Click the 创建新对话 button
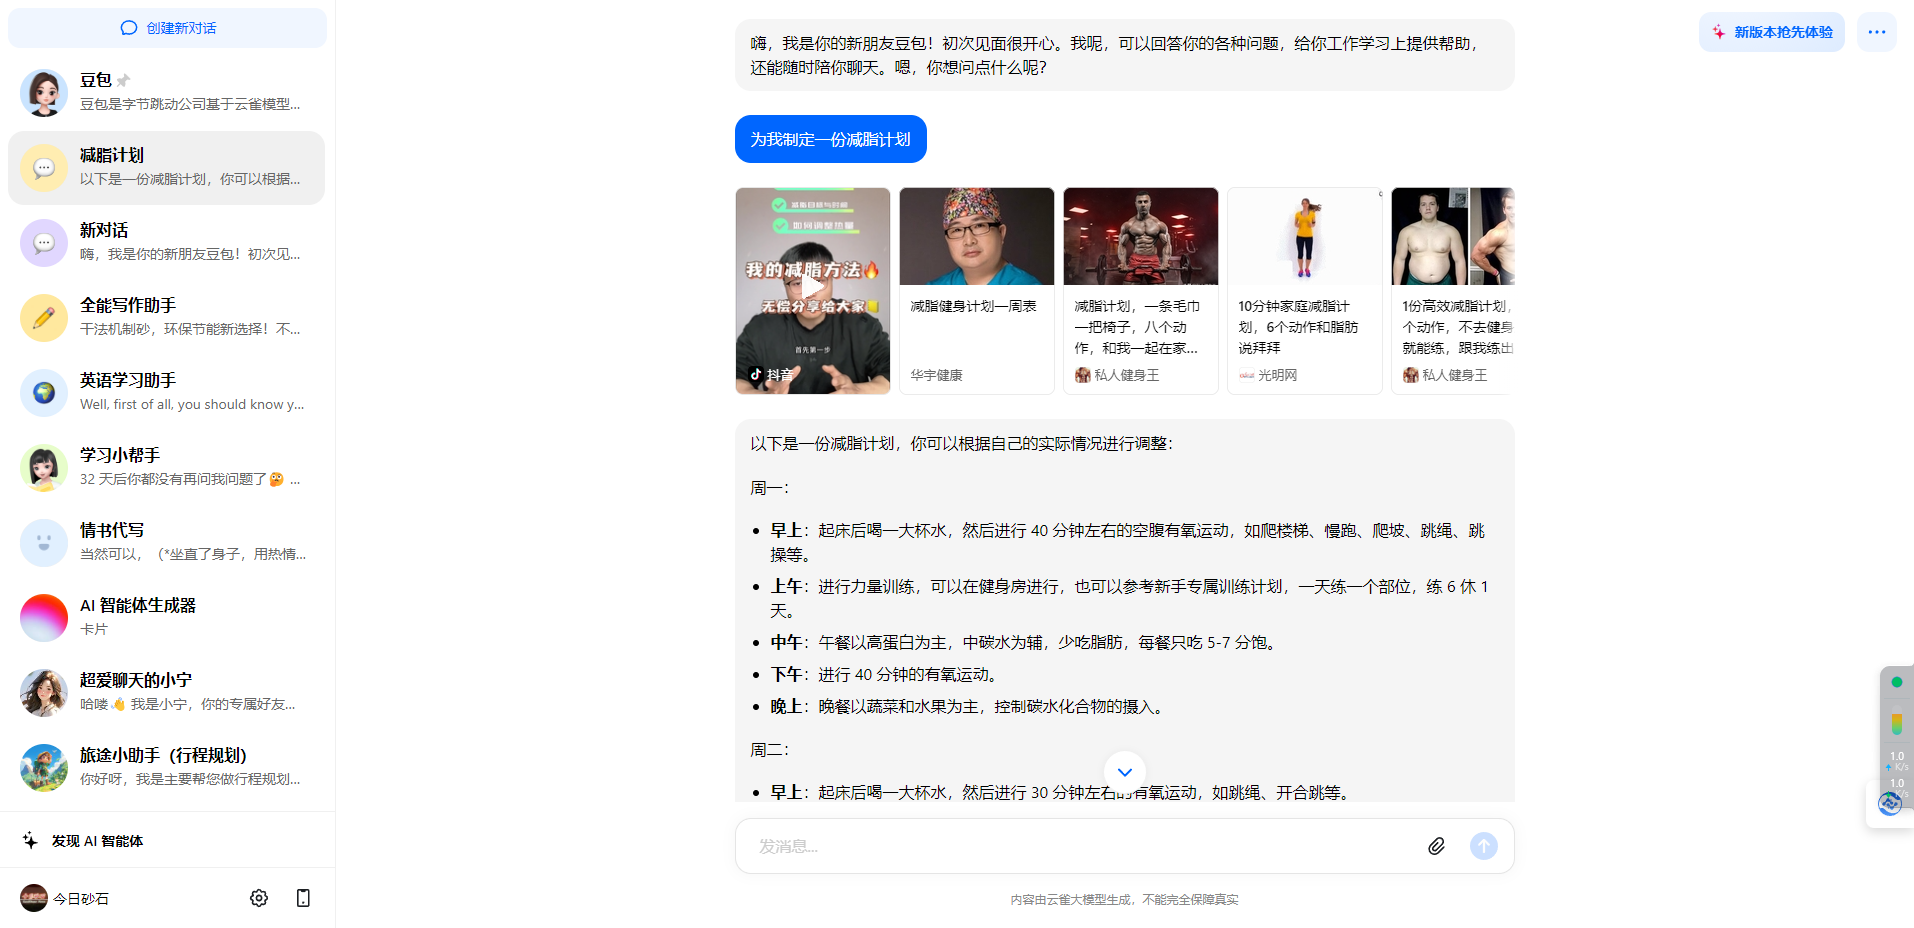This screenshot has height=928, width=1914. tap(166, 27)
